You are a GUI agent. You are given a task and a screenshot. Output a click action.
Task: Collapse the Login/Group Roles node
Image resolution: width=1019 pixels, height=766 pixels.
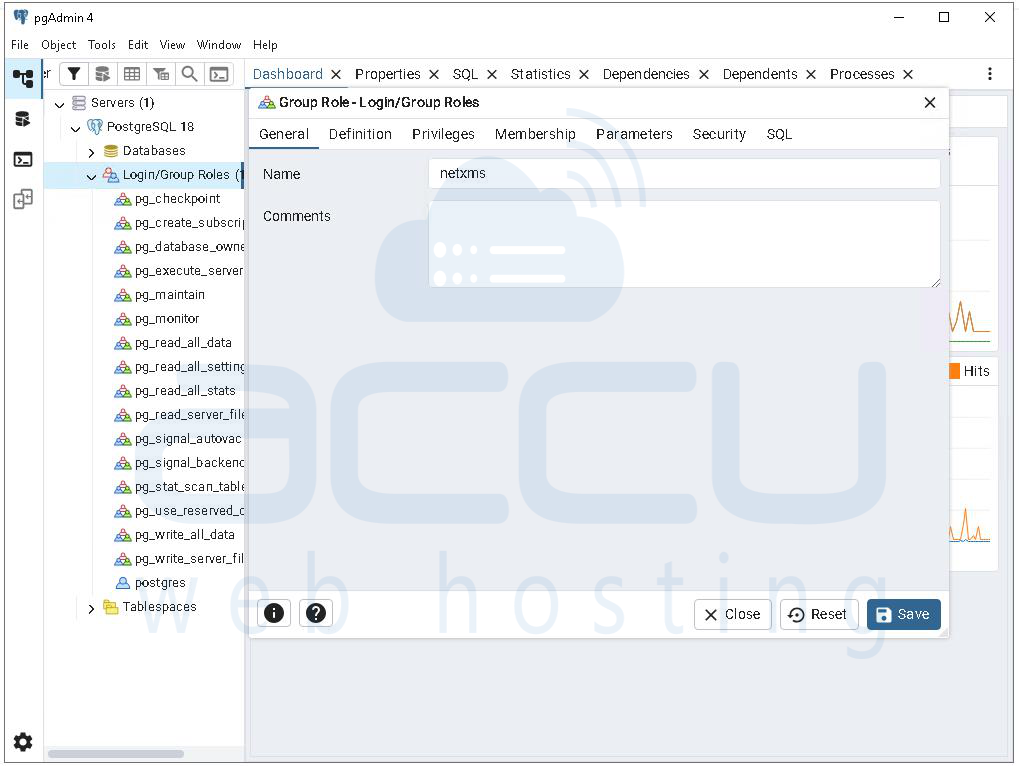click(x=92, y=176)
